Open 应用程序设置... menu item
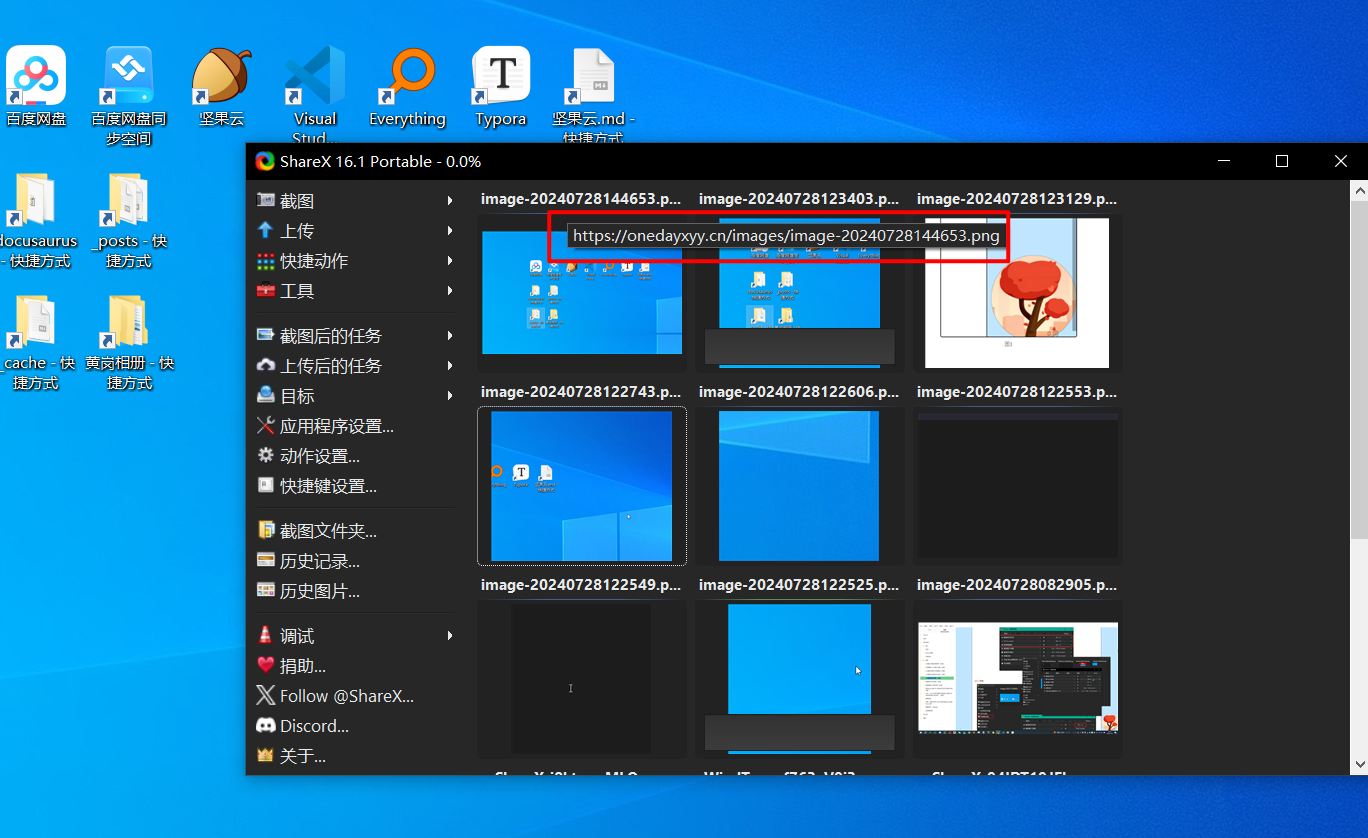Screen dimensions: 1368x838 coord(336,426)
